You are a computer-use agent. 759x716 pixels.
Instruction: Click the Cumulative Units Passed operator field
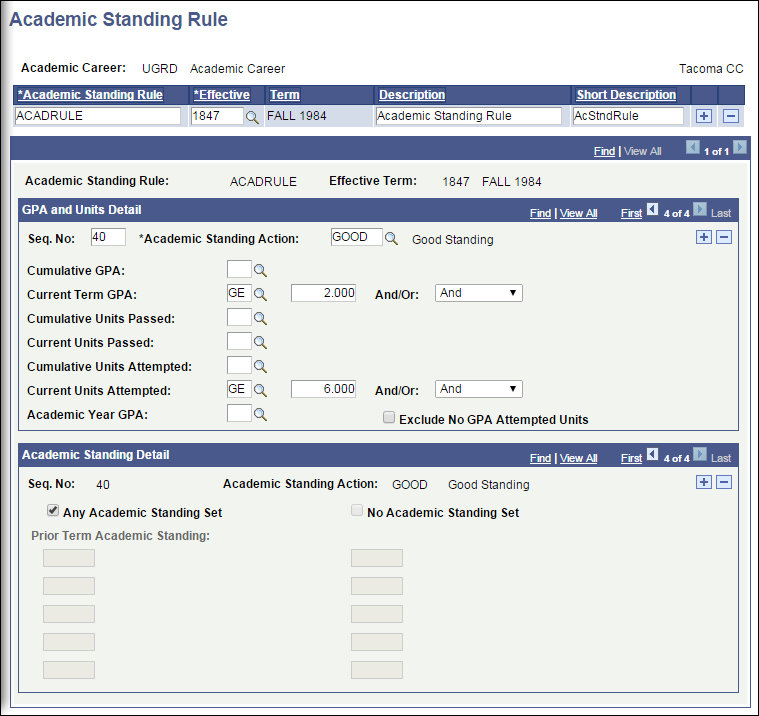[239, 317]
